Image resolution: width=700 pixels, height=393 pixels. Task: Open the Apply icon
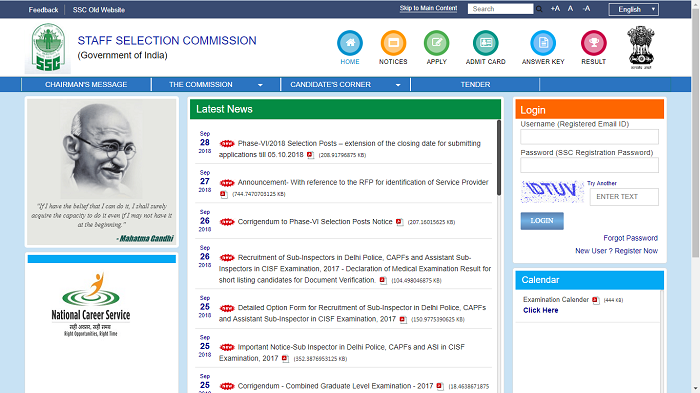437,43
